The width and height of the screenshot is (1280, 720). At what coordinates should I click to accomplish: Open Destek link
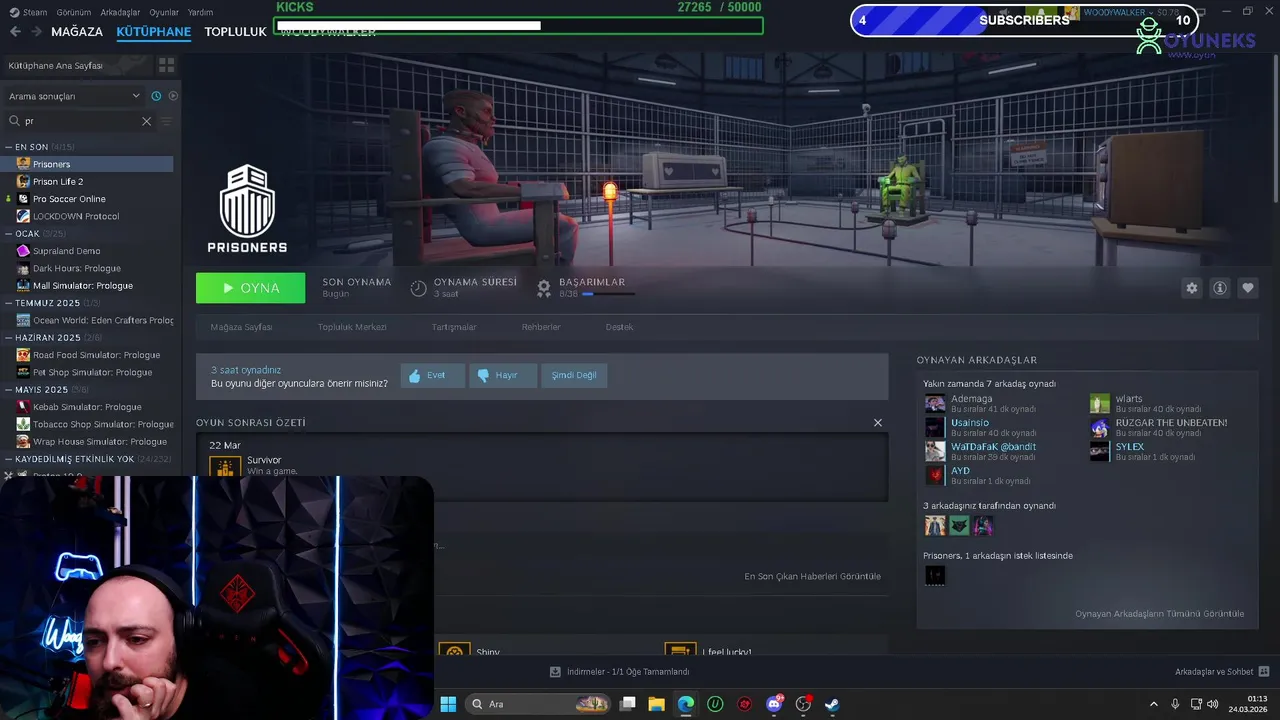click(619, 327)
